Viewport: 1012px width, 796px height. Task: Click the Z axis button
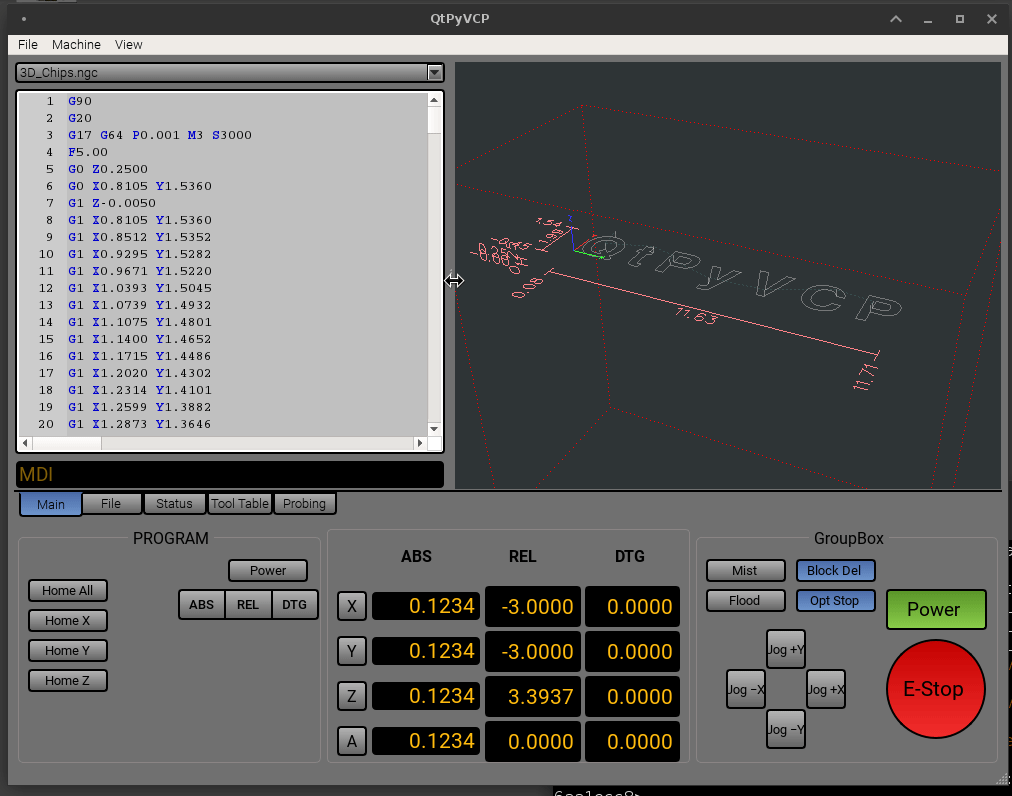[352, 696]
